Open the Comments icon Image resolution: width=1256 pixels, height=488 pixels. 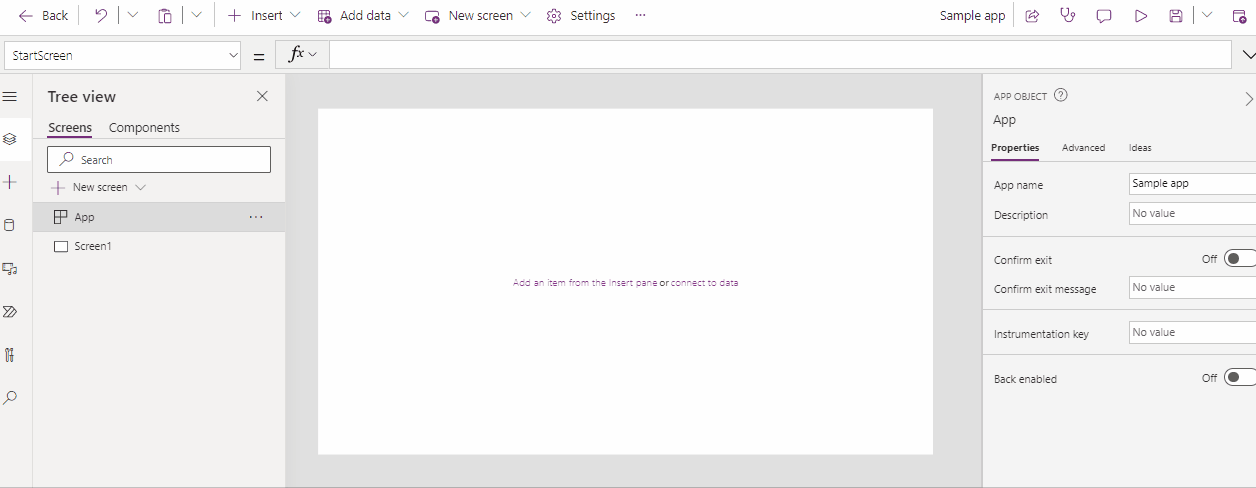[x=1104, y=16]
